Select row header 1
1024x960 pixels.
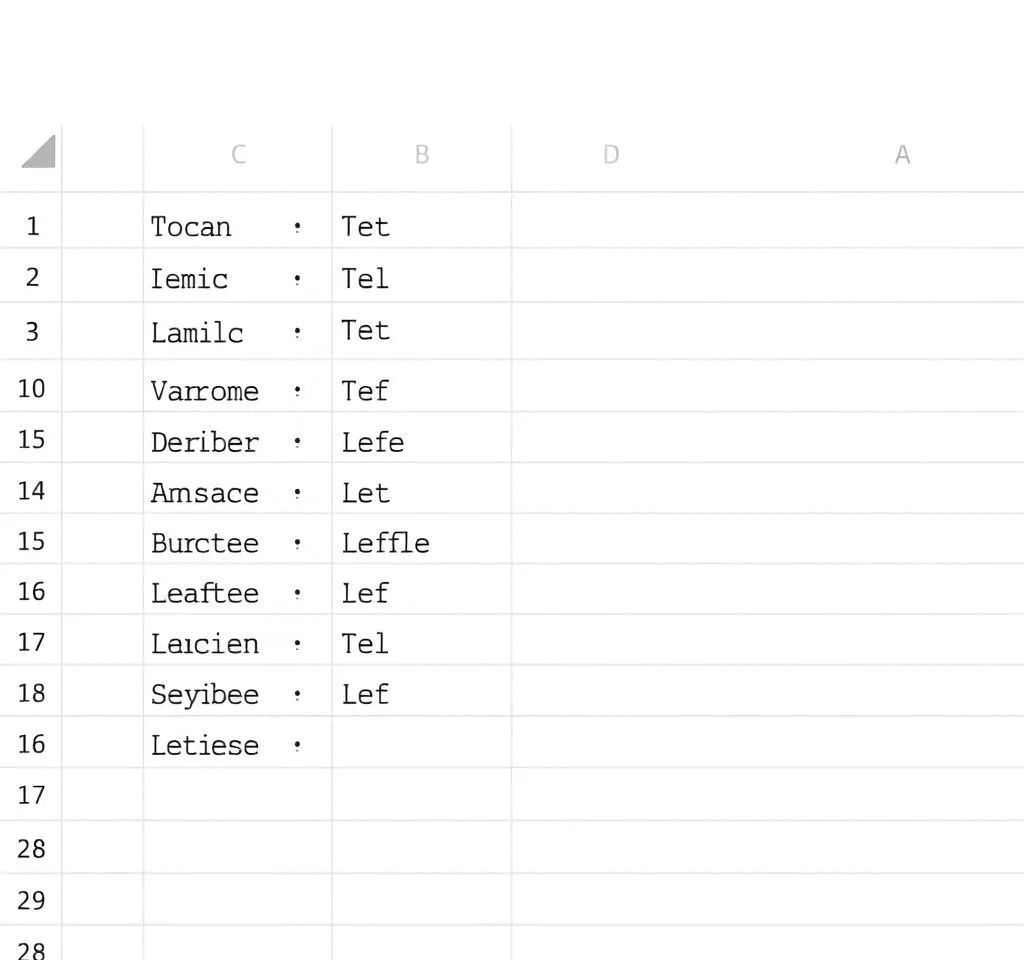[x=32, y=226]
